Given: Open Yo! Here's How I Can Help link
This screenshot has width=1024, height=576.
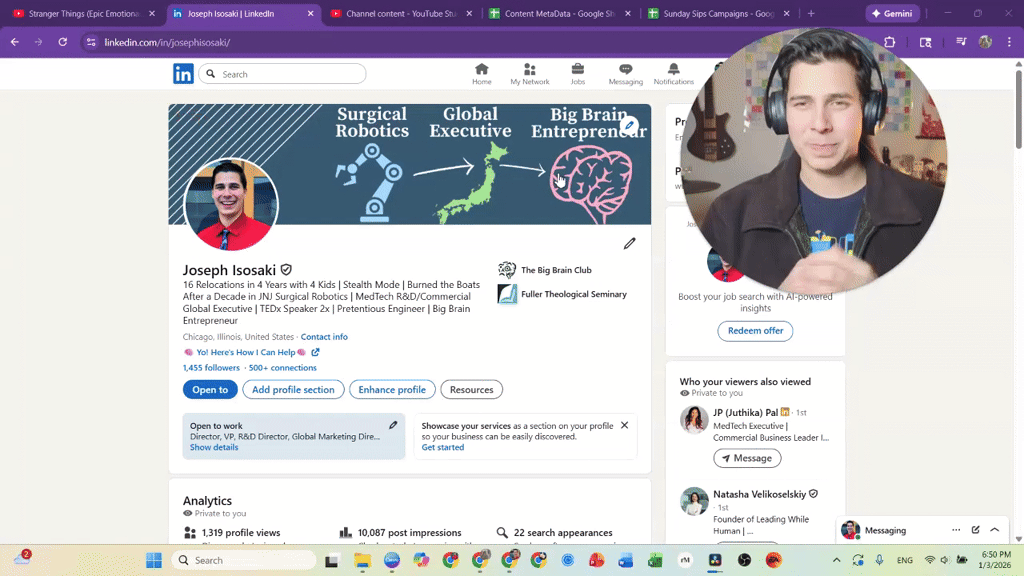Looking at the screenshot, I should tap(246, 352).
